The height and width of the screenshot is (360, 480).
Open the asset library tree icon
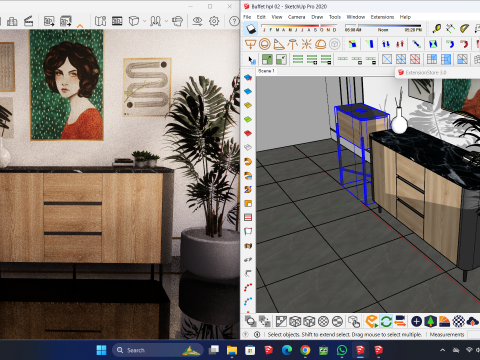pyautogui.click(x=430, y=321)
